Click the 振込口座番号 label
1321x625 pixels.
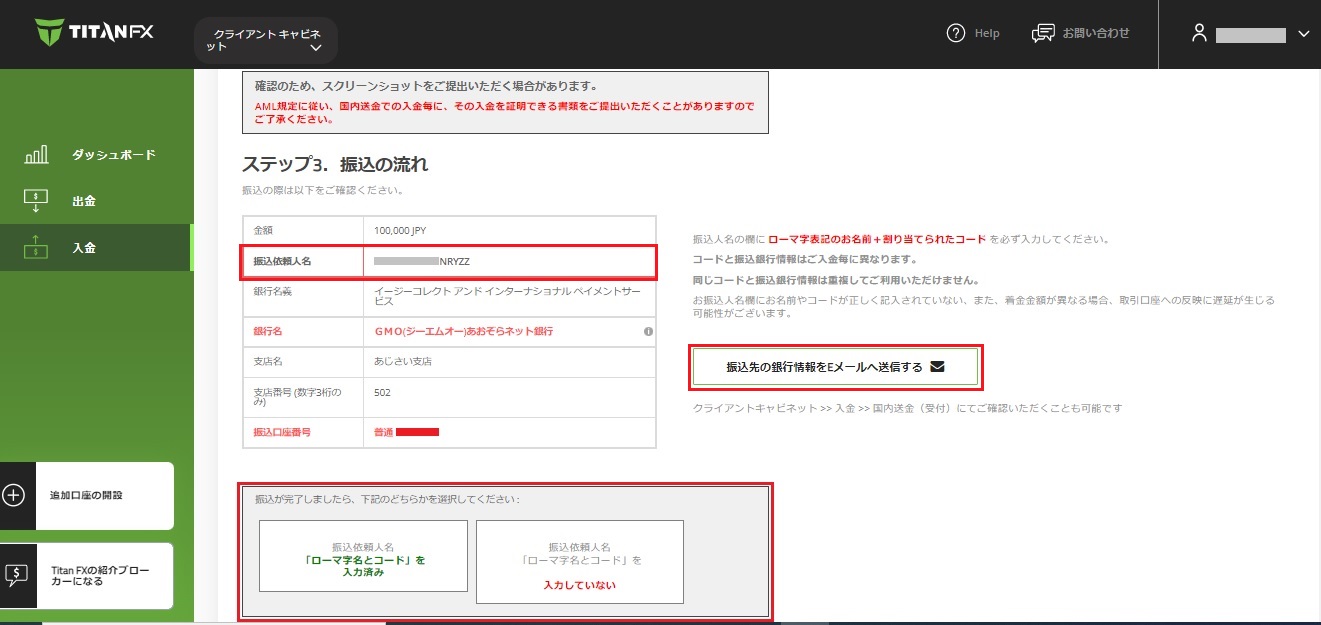[x=283, y=432]
